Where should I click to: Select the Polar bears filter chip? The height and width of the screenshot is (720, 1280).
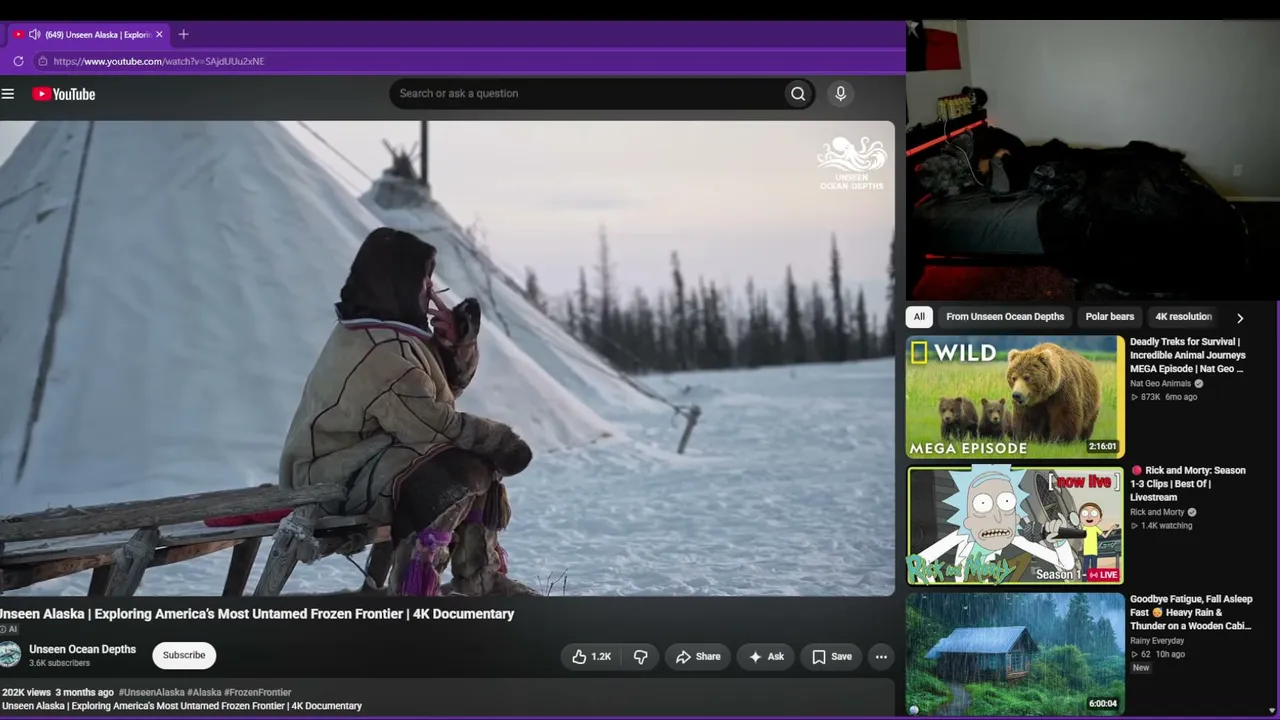tap(1110, 317)
